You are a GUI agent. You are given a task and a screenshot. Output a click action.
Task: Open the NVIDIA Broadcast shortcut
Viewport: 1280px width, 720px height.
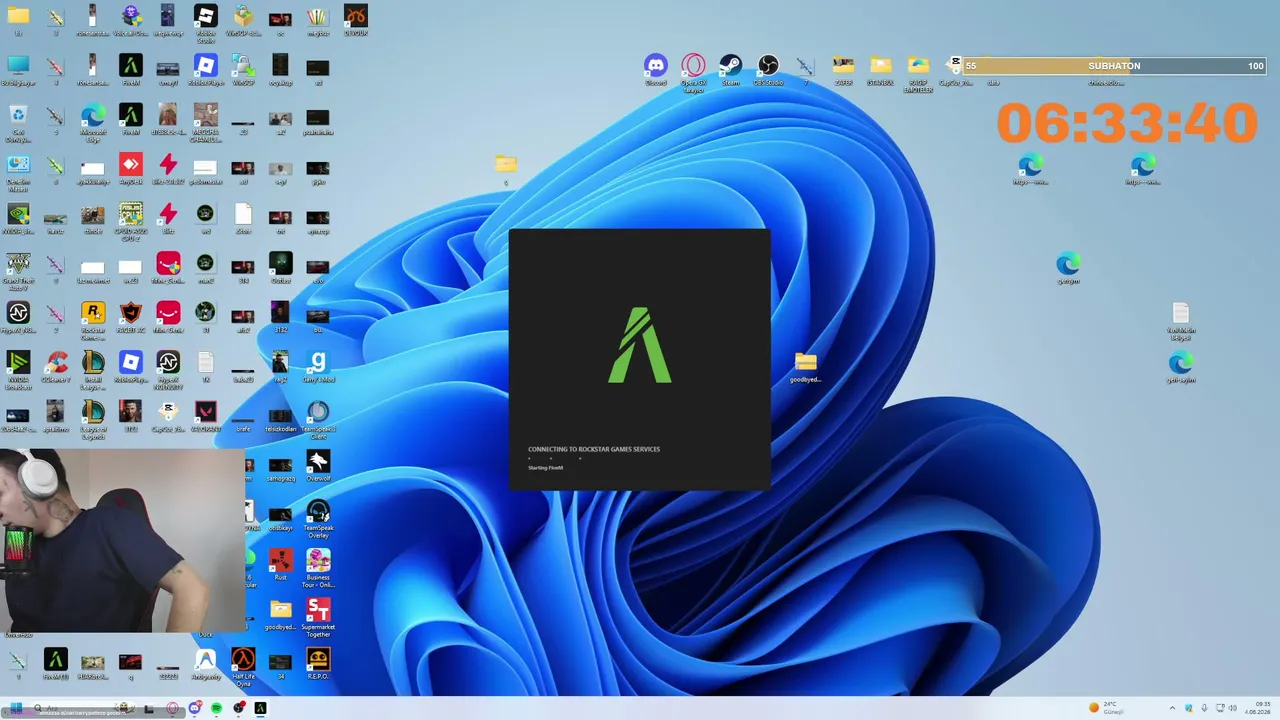(x=18, y=369)
